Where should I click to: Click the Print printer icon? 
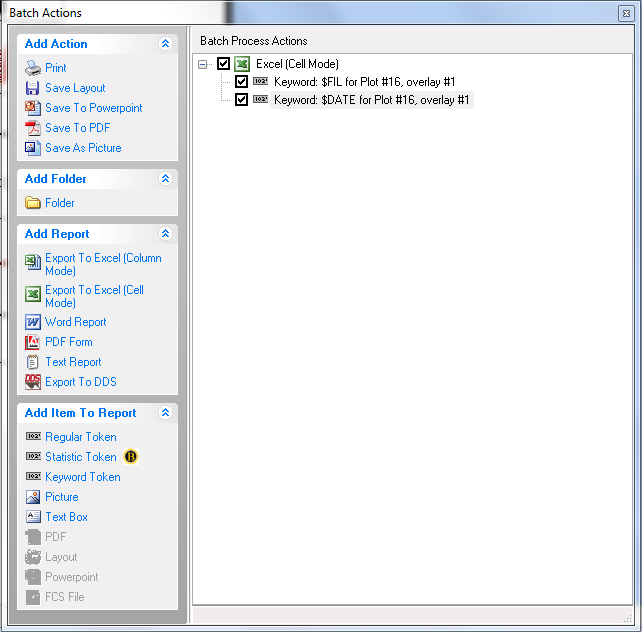click(x=33, y=68)
